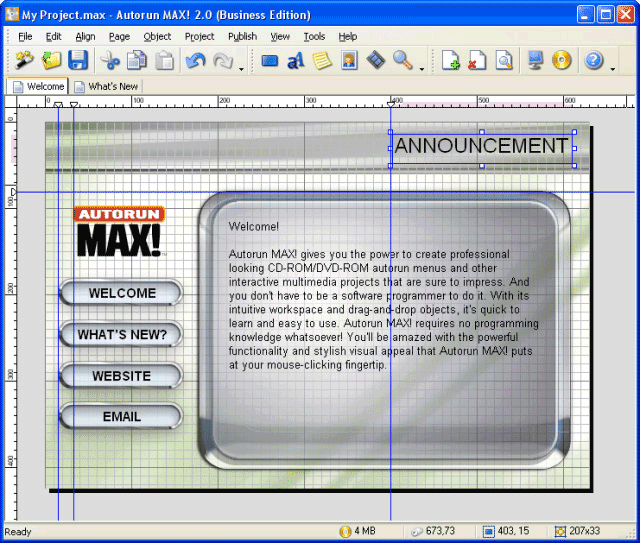Click the 4 MB project size indicator
The height and width of the screenshot is (543, 640).
[358, 531]
